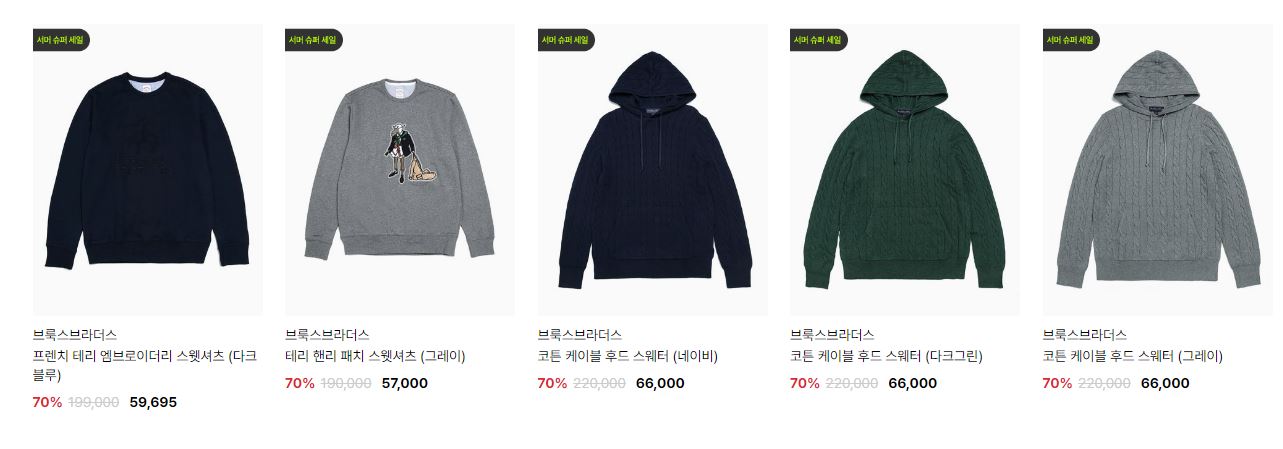Open product title 테리 핸리 패치 스웻셔츠 (그레이)
1283x449 pixels.
coord(375,356)
